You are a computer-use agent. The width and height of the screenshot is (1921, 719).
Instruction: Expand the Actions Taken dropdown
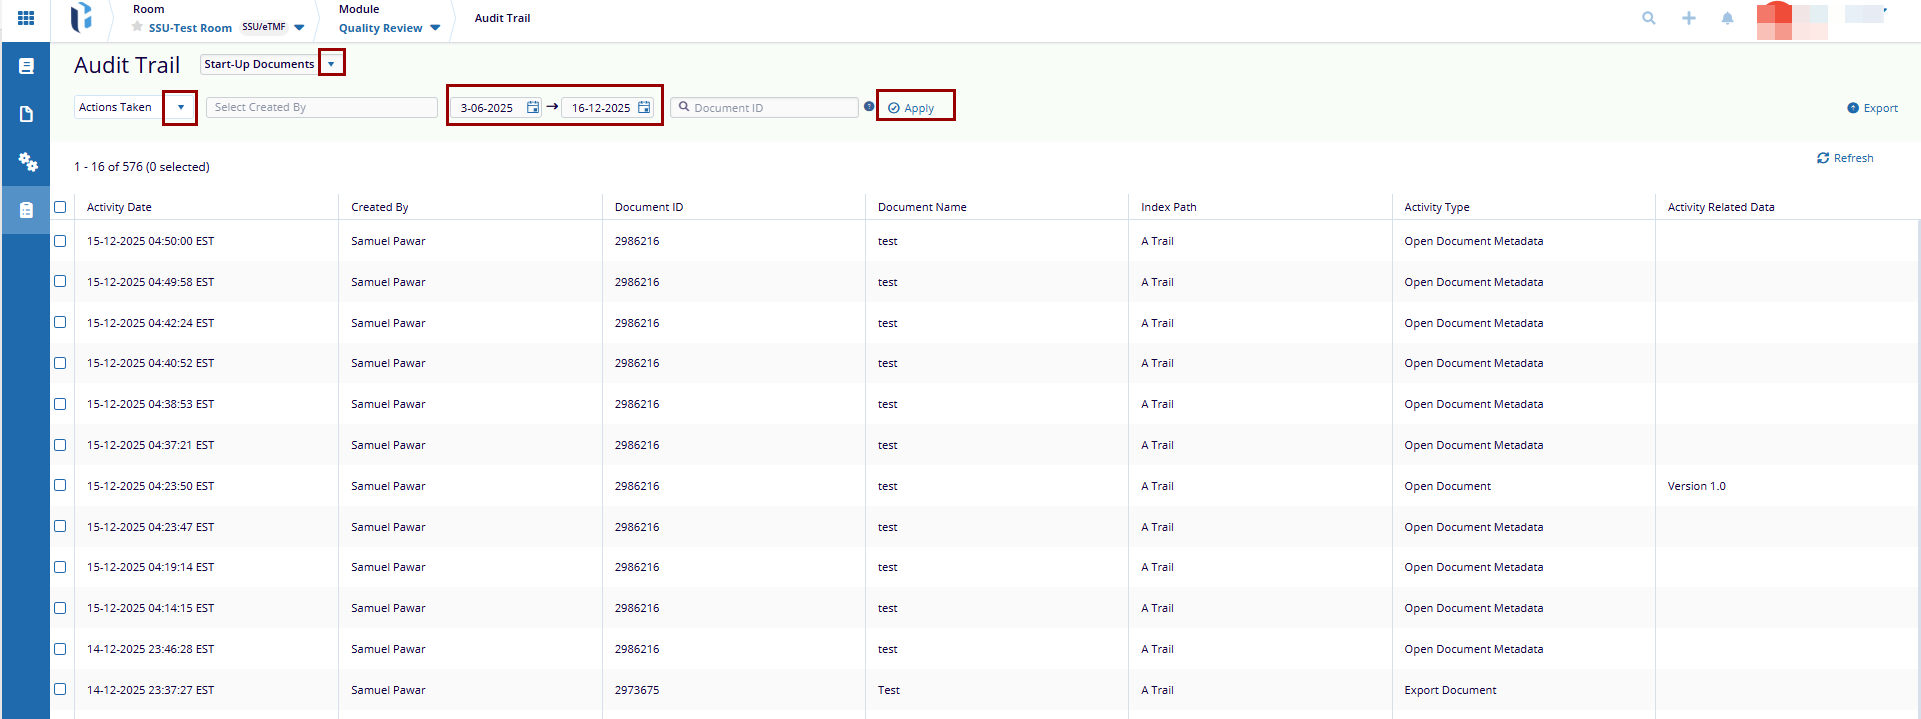[x=180, y=107]
